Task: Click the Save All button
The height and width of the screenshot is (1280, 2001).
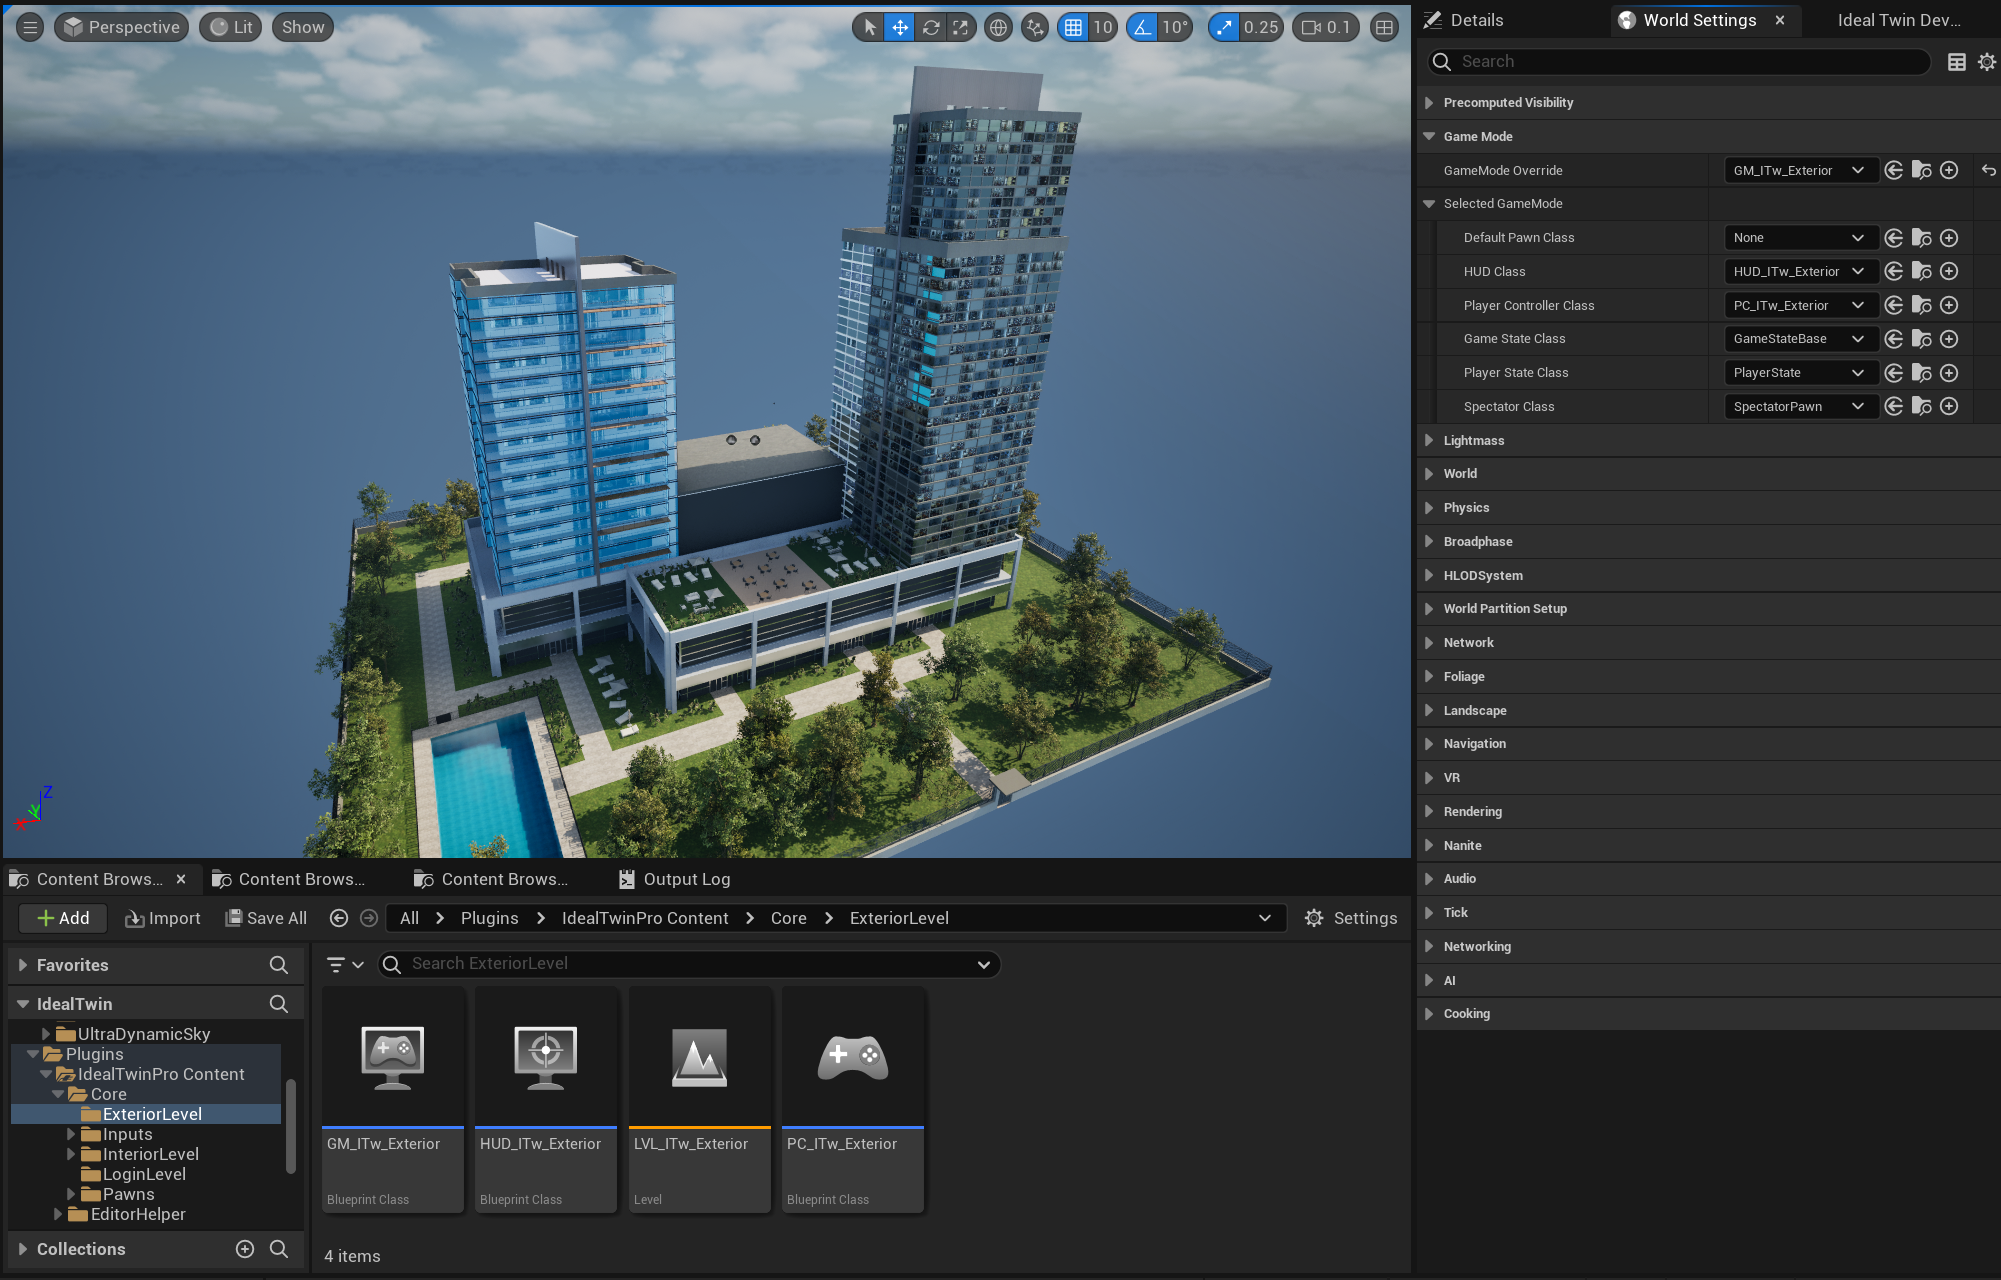Action: (266, 918)
